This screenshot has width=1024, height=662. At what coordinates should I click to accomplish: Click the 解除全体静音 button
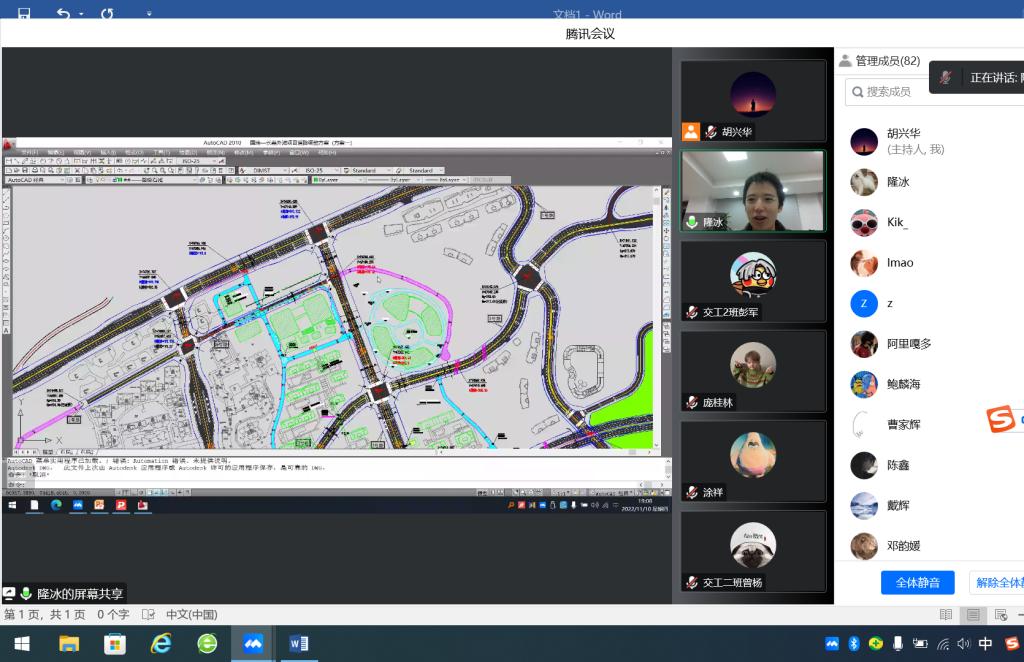[997, 582]
